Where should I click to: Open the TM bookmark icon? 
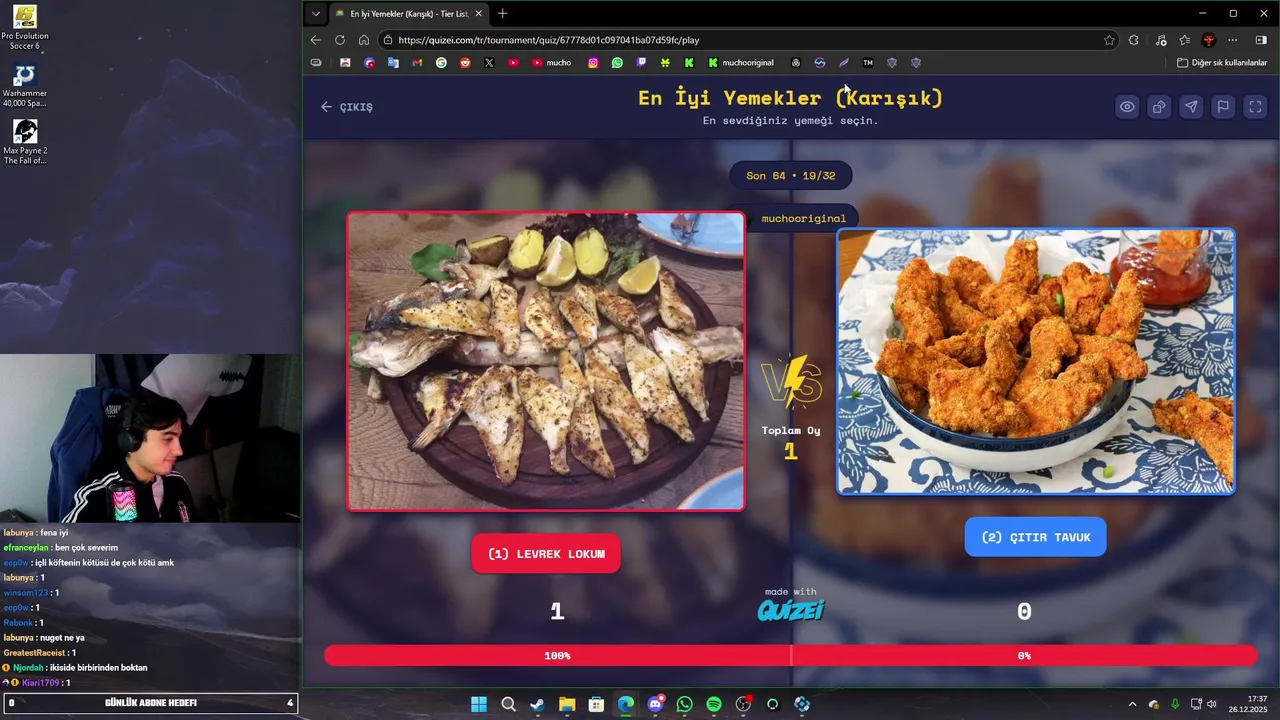pos(868,63)
